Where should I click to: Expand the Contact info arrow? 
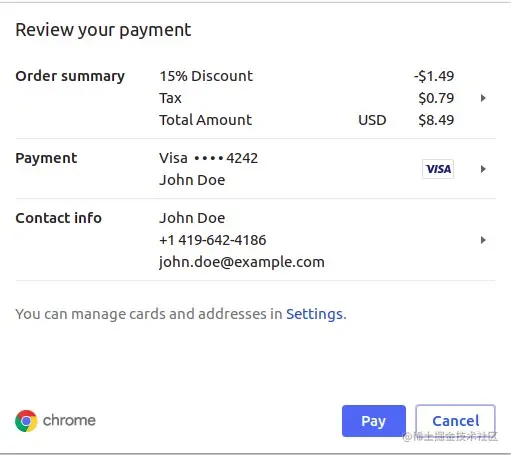point(483,240)
